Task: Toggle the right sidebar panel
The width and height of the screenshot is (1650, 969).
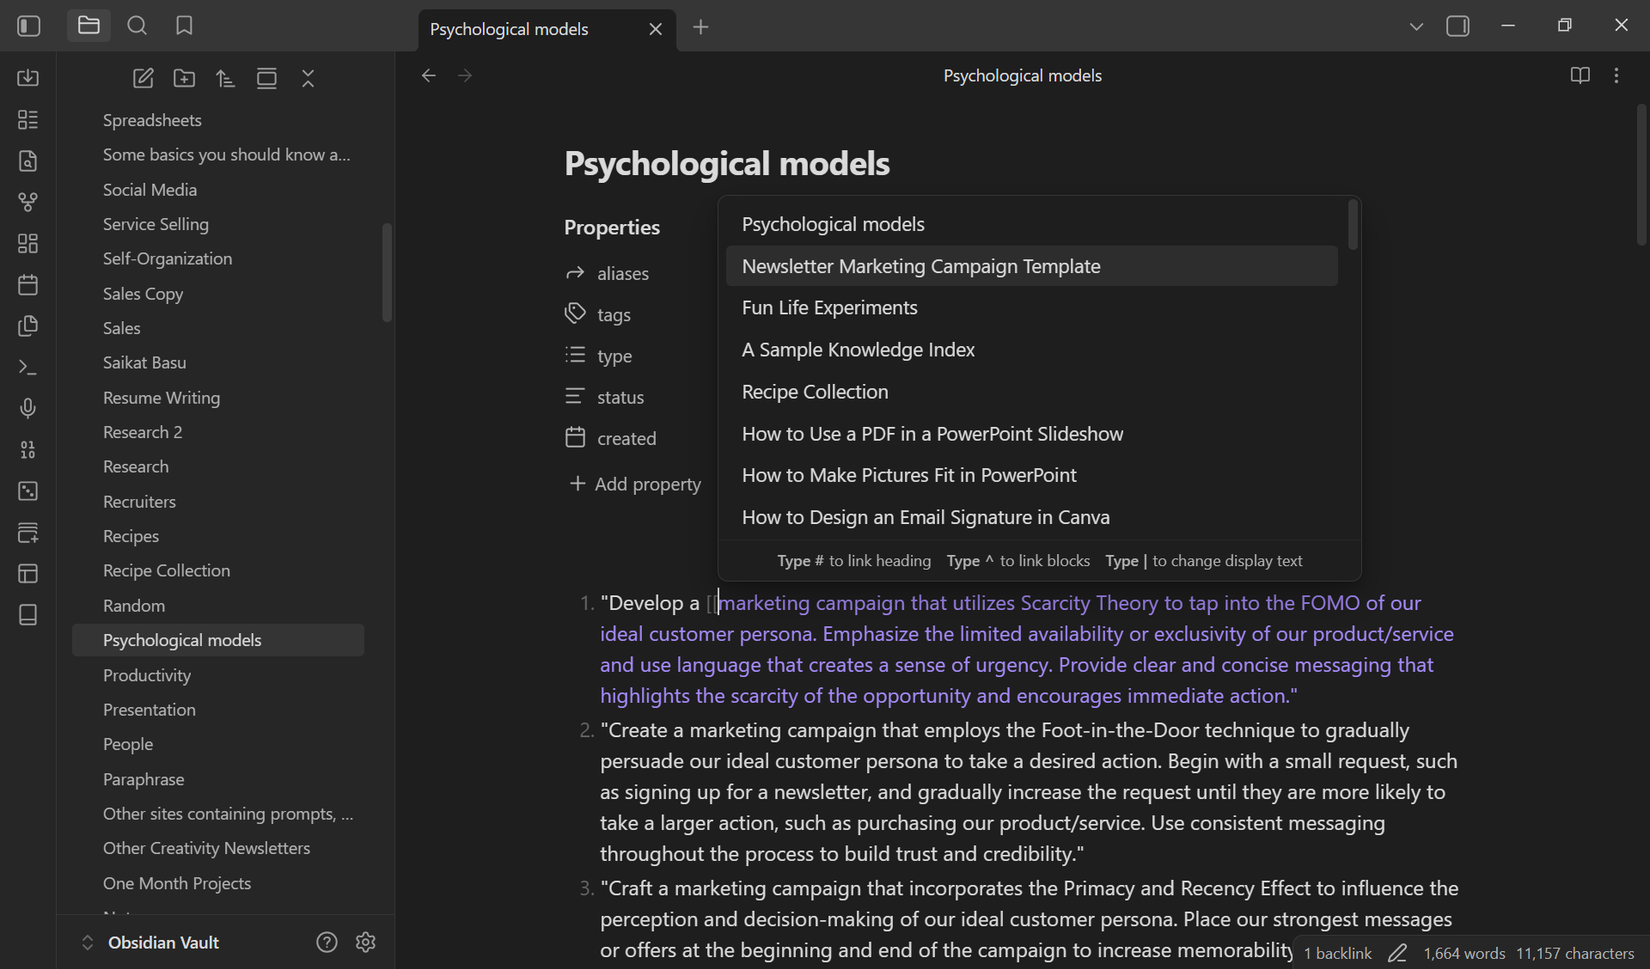Action: click(x=1458, y=26)
